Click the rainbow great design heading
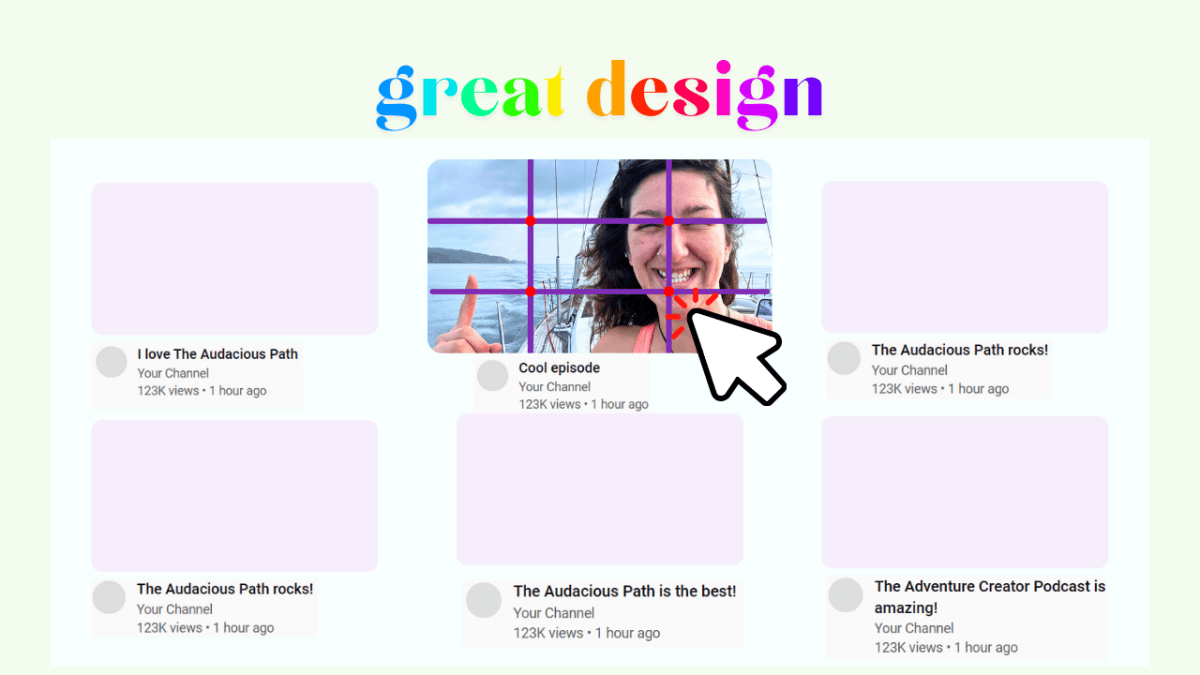Image resolution: width=1200 pixels, height=675 pixels. point(600,94)
